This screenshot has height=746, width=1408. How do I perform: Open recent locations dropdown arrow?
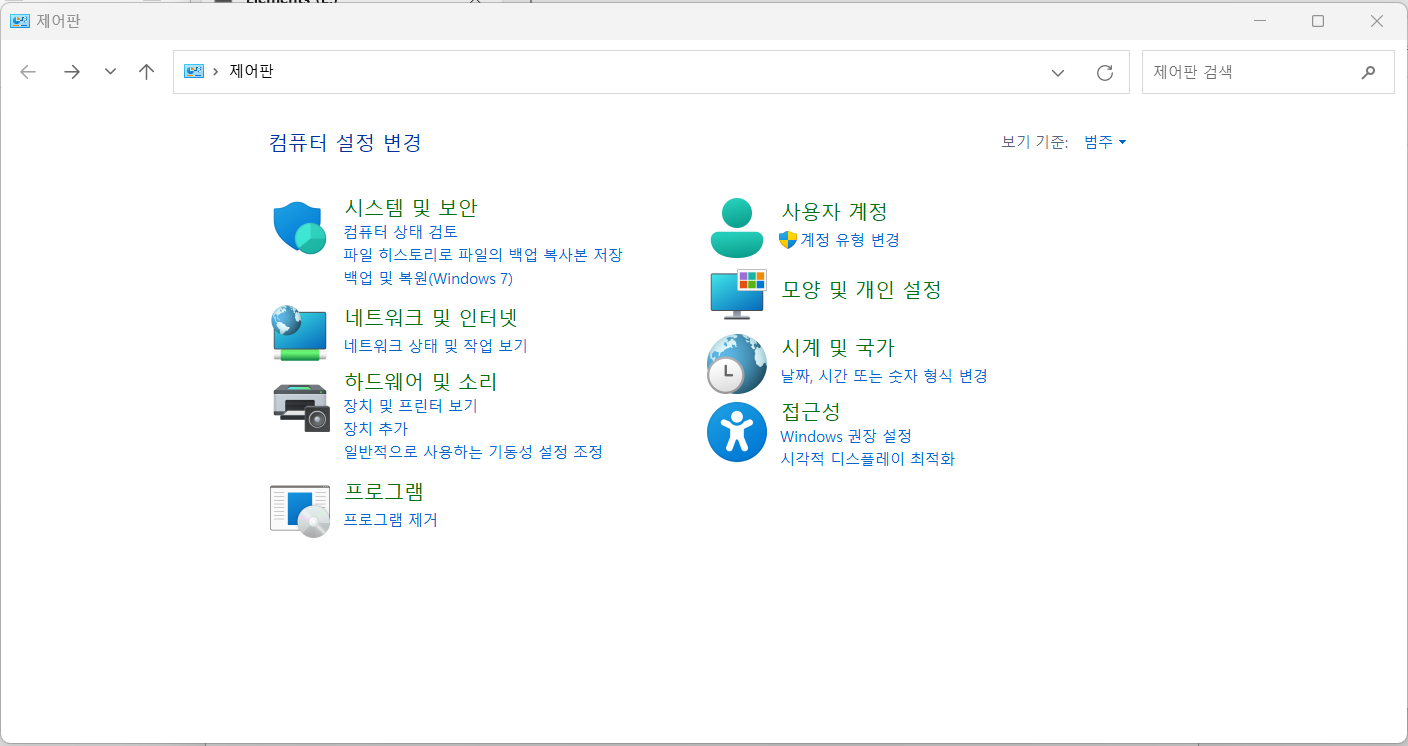110,72
